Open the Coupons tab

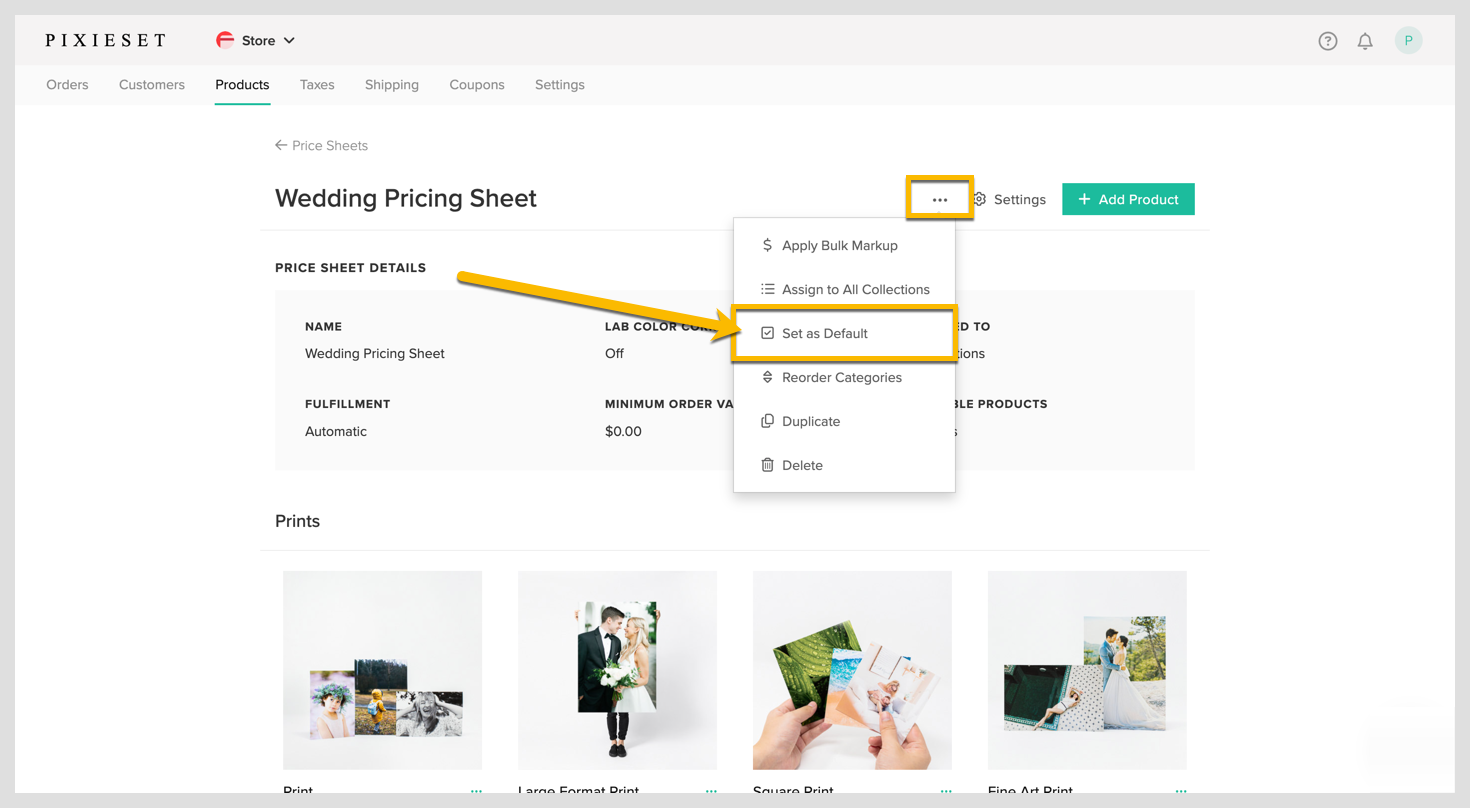coord(477,85)
